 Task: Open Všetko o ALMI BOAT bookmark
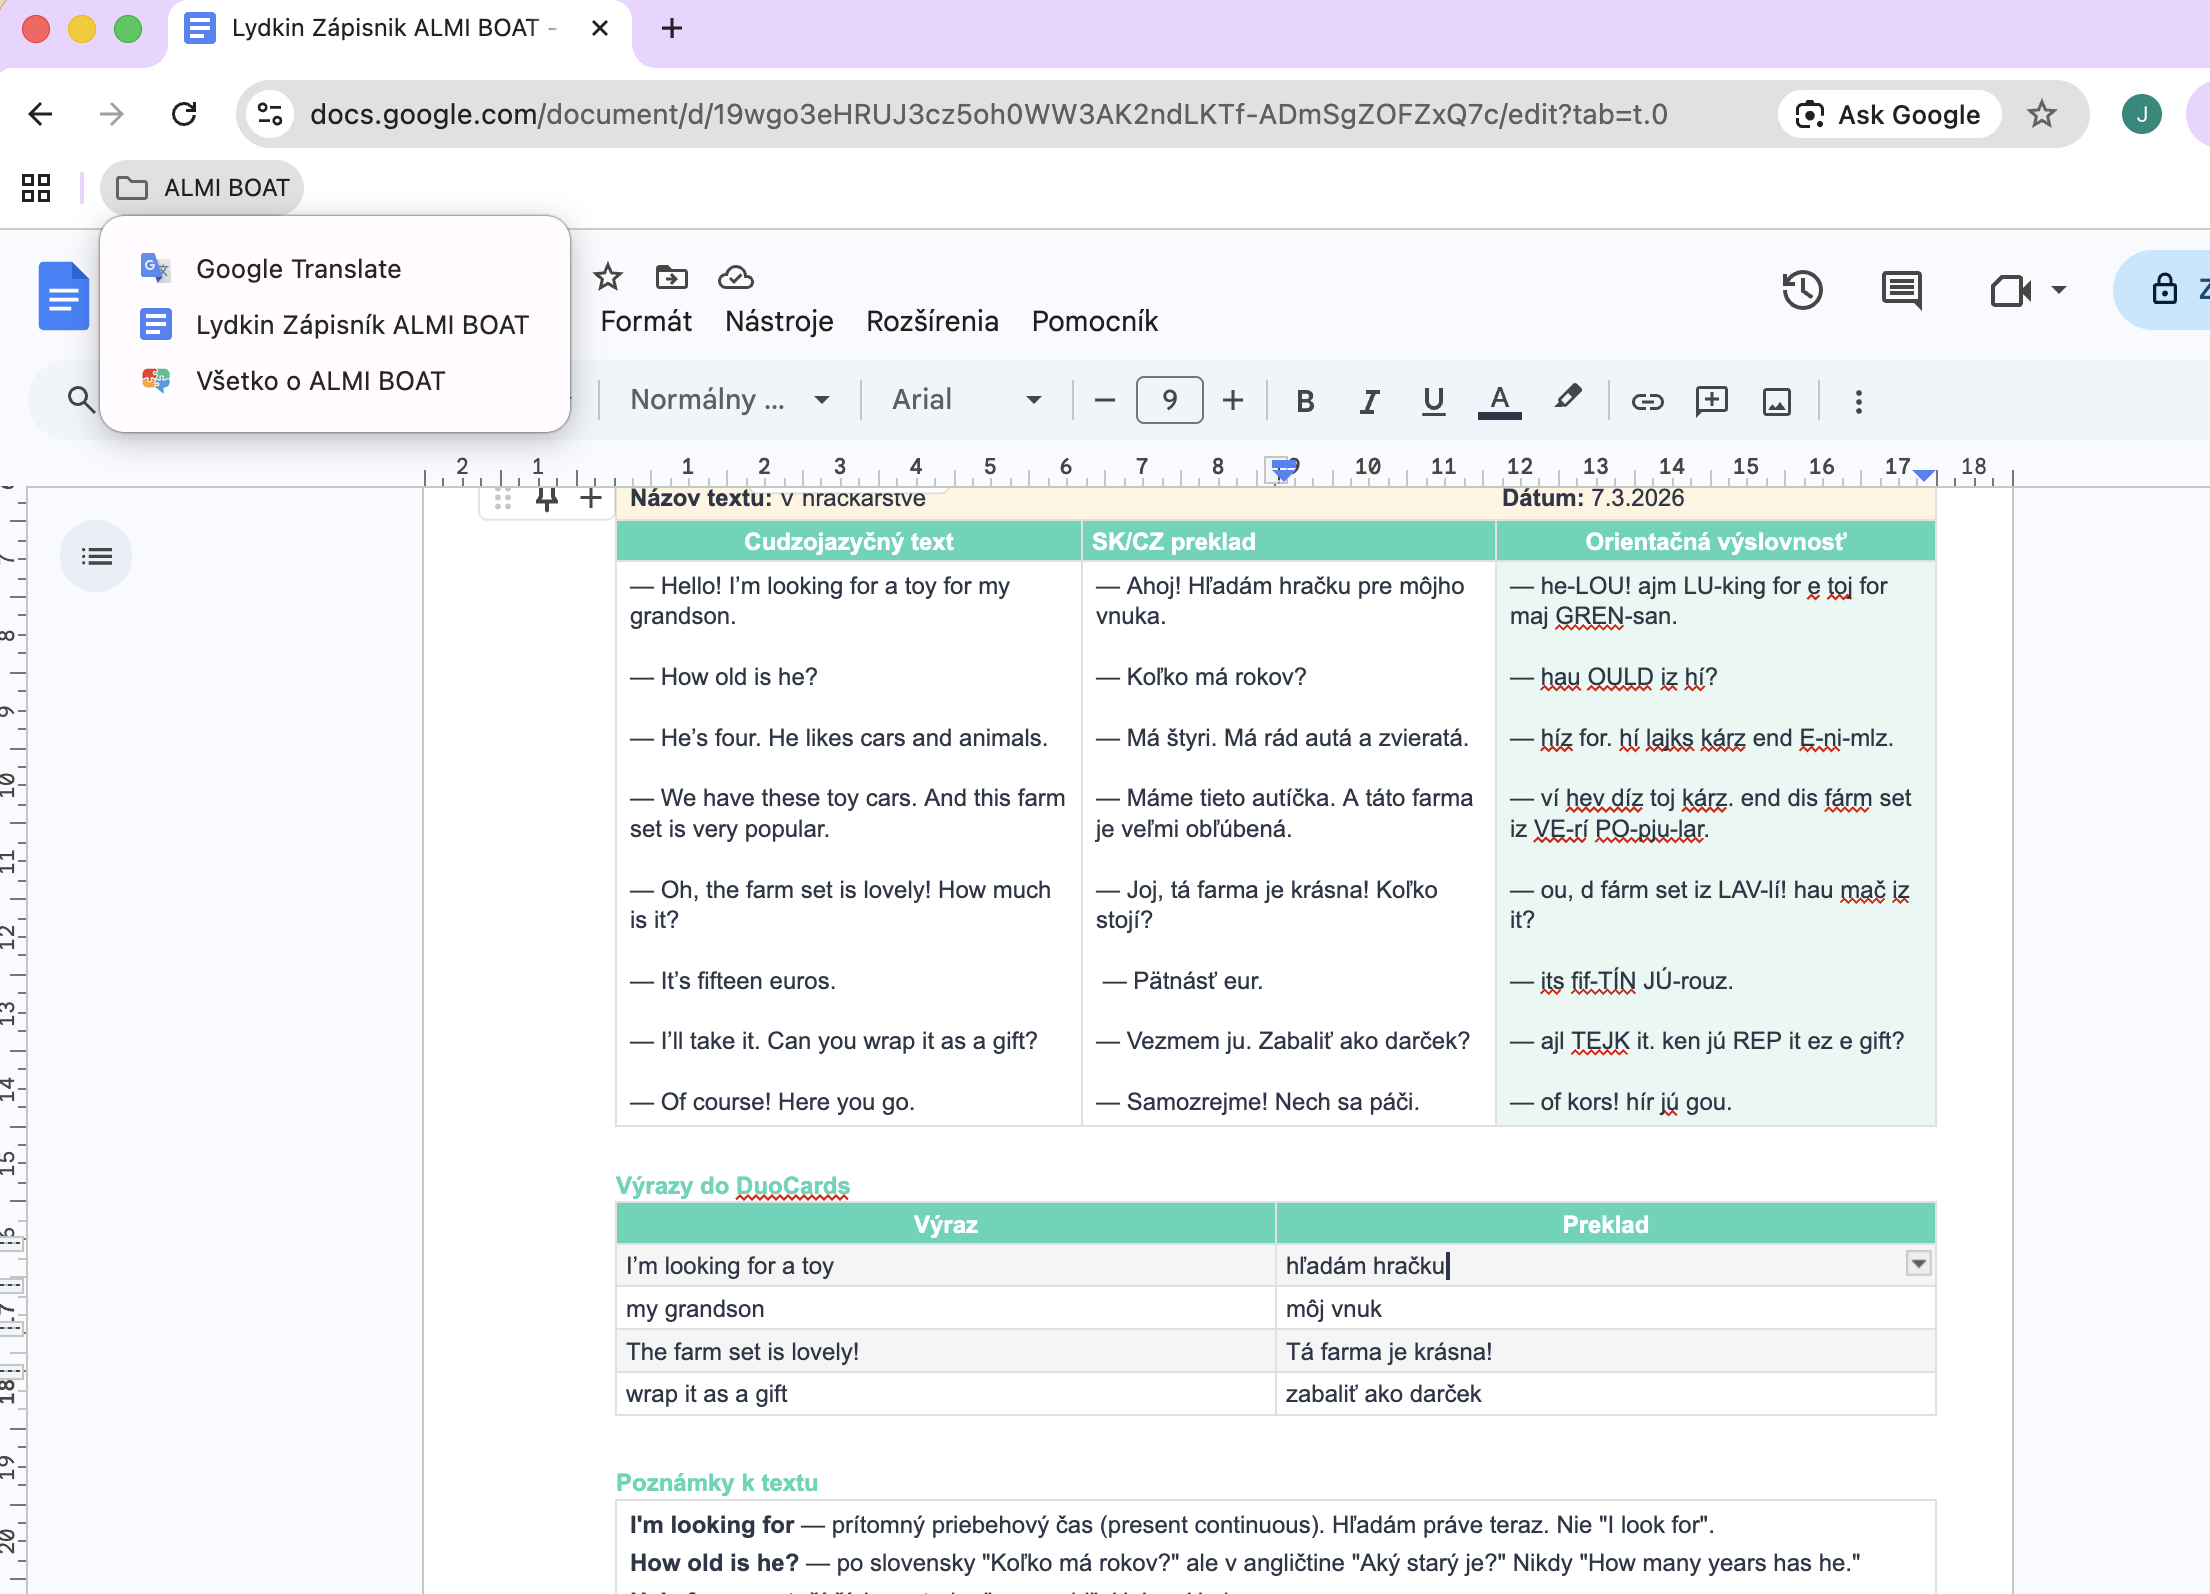320,381
